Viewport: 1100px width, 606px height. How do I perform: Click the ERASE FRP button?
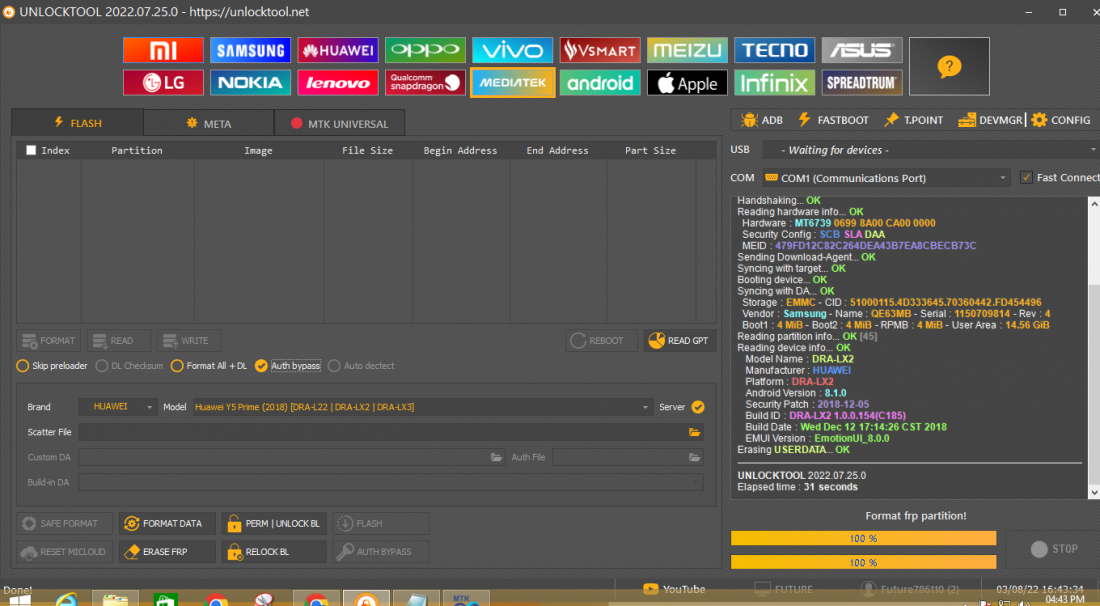tap(167, 551)
